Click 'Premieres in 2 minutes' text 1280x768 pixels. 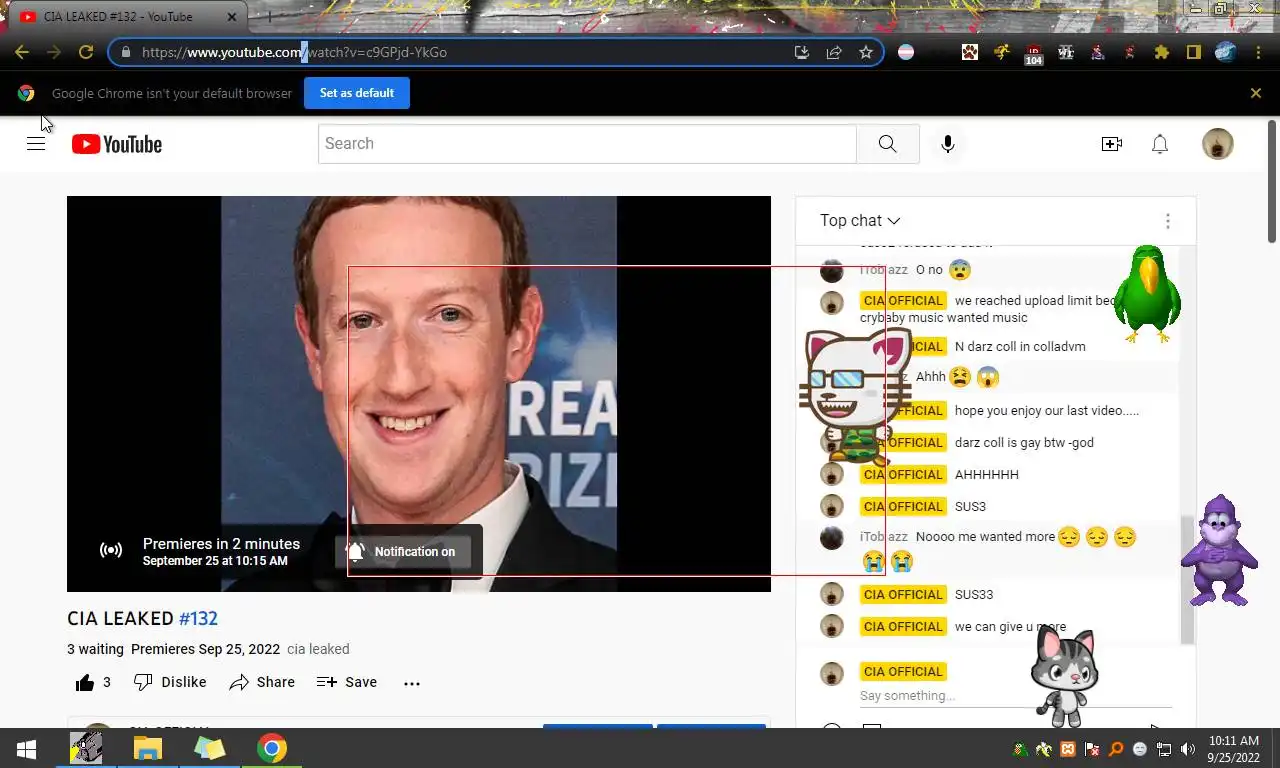(x=221, y=544)
